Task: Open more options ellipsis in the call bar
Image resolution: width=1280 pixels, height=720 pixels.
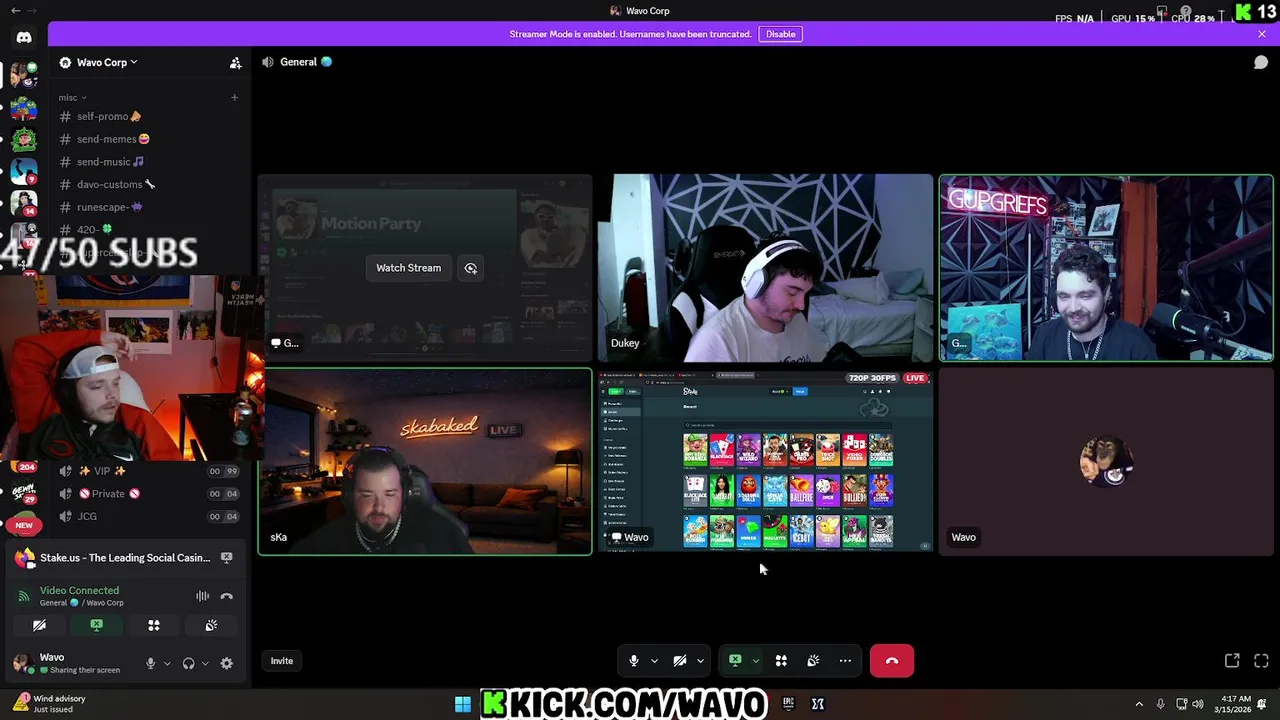Action: (845, 661)
